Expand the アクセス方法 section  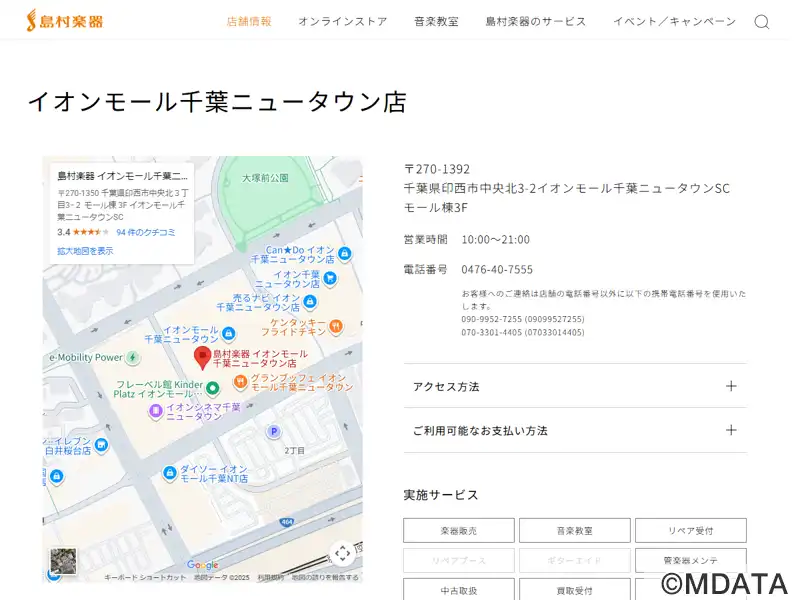click(x=575, y=386)
